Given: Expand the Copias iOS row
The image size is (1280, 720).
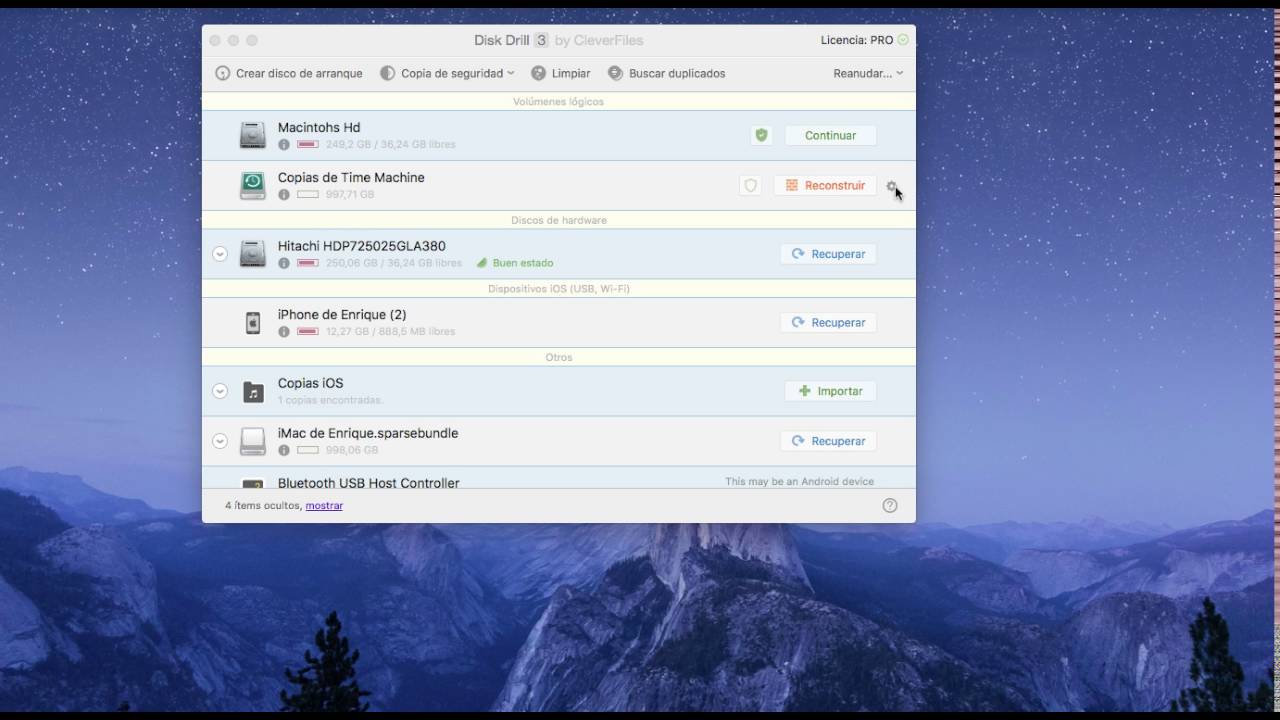Looking at the screenshot, I should click(220, 391).
